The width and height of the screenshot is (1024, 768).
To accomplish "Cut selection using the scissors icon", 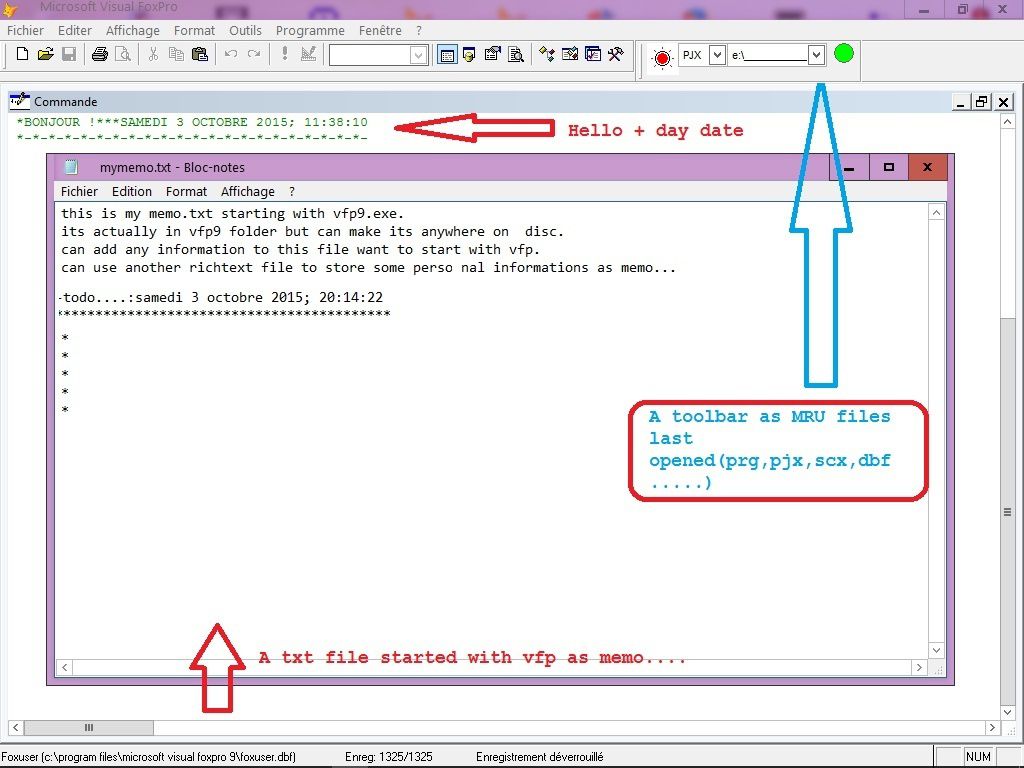I will pos(153,54).
